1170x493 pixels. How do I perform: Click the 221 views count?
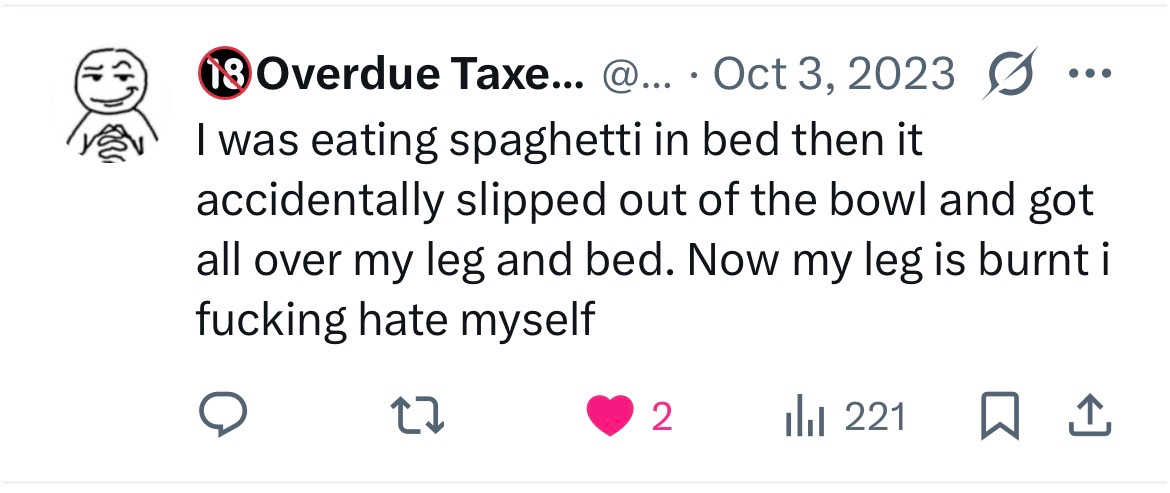tap(875, 417)
